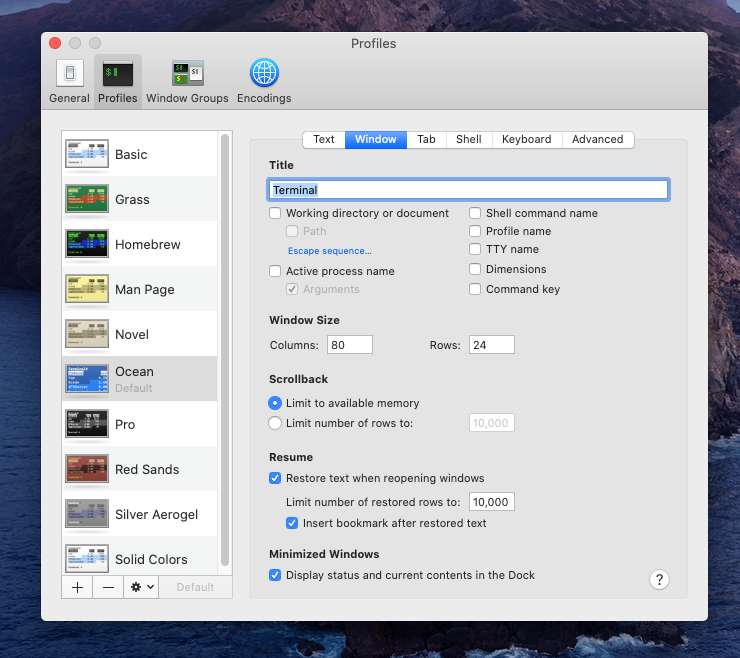Open the gear actions menu
This screenshot has width=740, height=658.
click(142, 587)
